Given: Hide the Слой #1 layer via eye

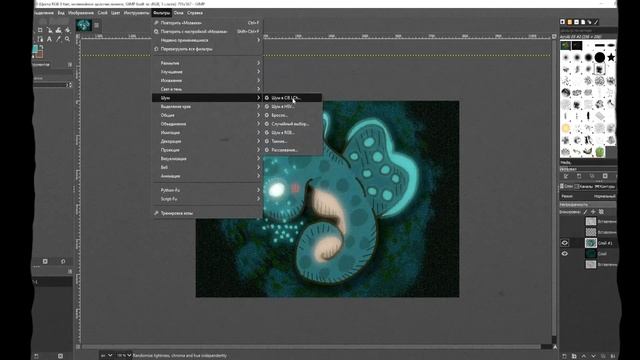Looking at the screenshot, I should tap(564, 243).
